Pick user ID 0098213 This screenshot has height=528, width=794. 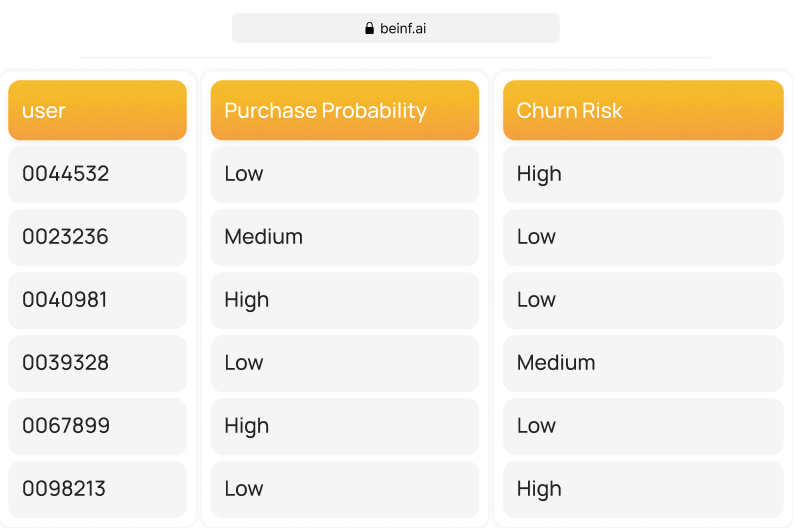tap(97, 489)
